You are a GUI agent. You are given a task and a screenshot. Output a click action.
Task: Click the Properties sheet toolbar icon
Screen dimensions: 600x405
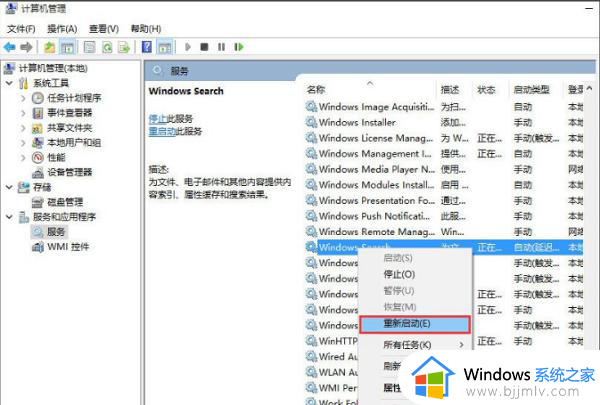[90, 47]
